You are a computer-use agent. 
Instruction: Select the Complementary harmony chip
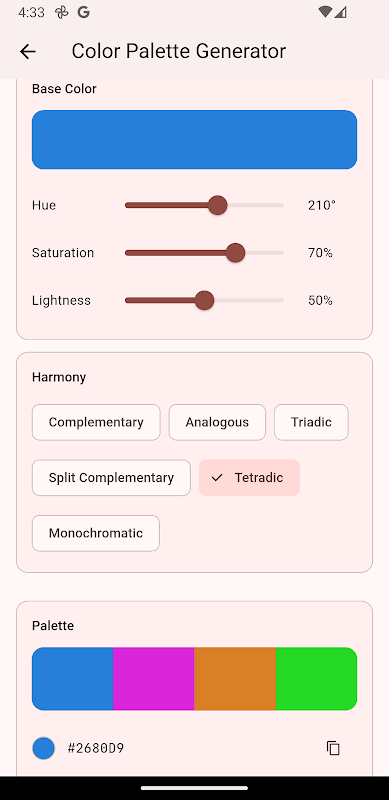coord(96,422)
